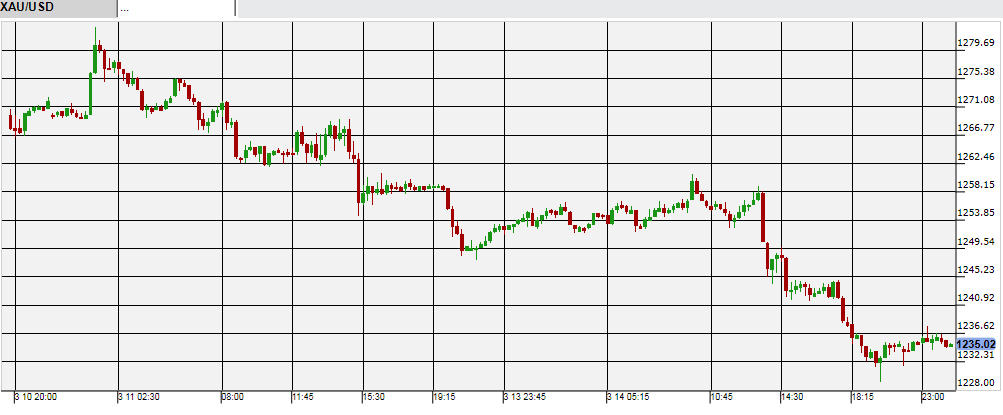Click the highlighted current price label 1235.02
The height and width of the screenshot is (415, 1003).
[x=977, y=343]
